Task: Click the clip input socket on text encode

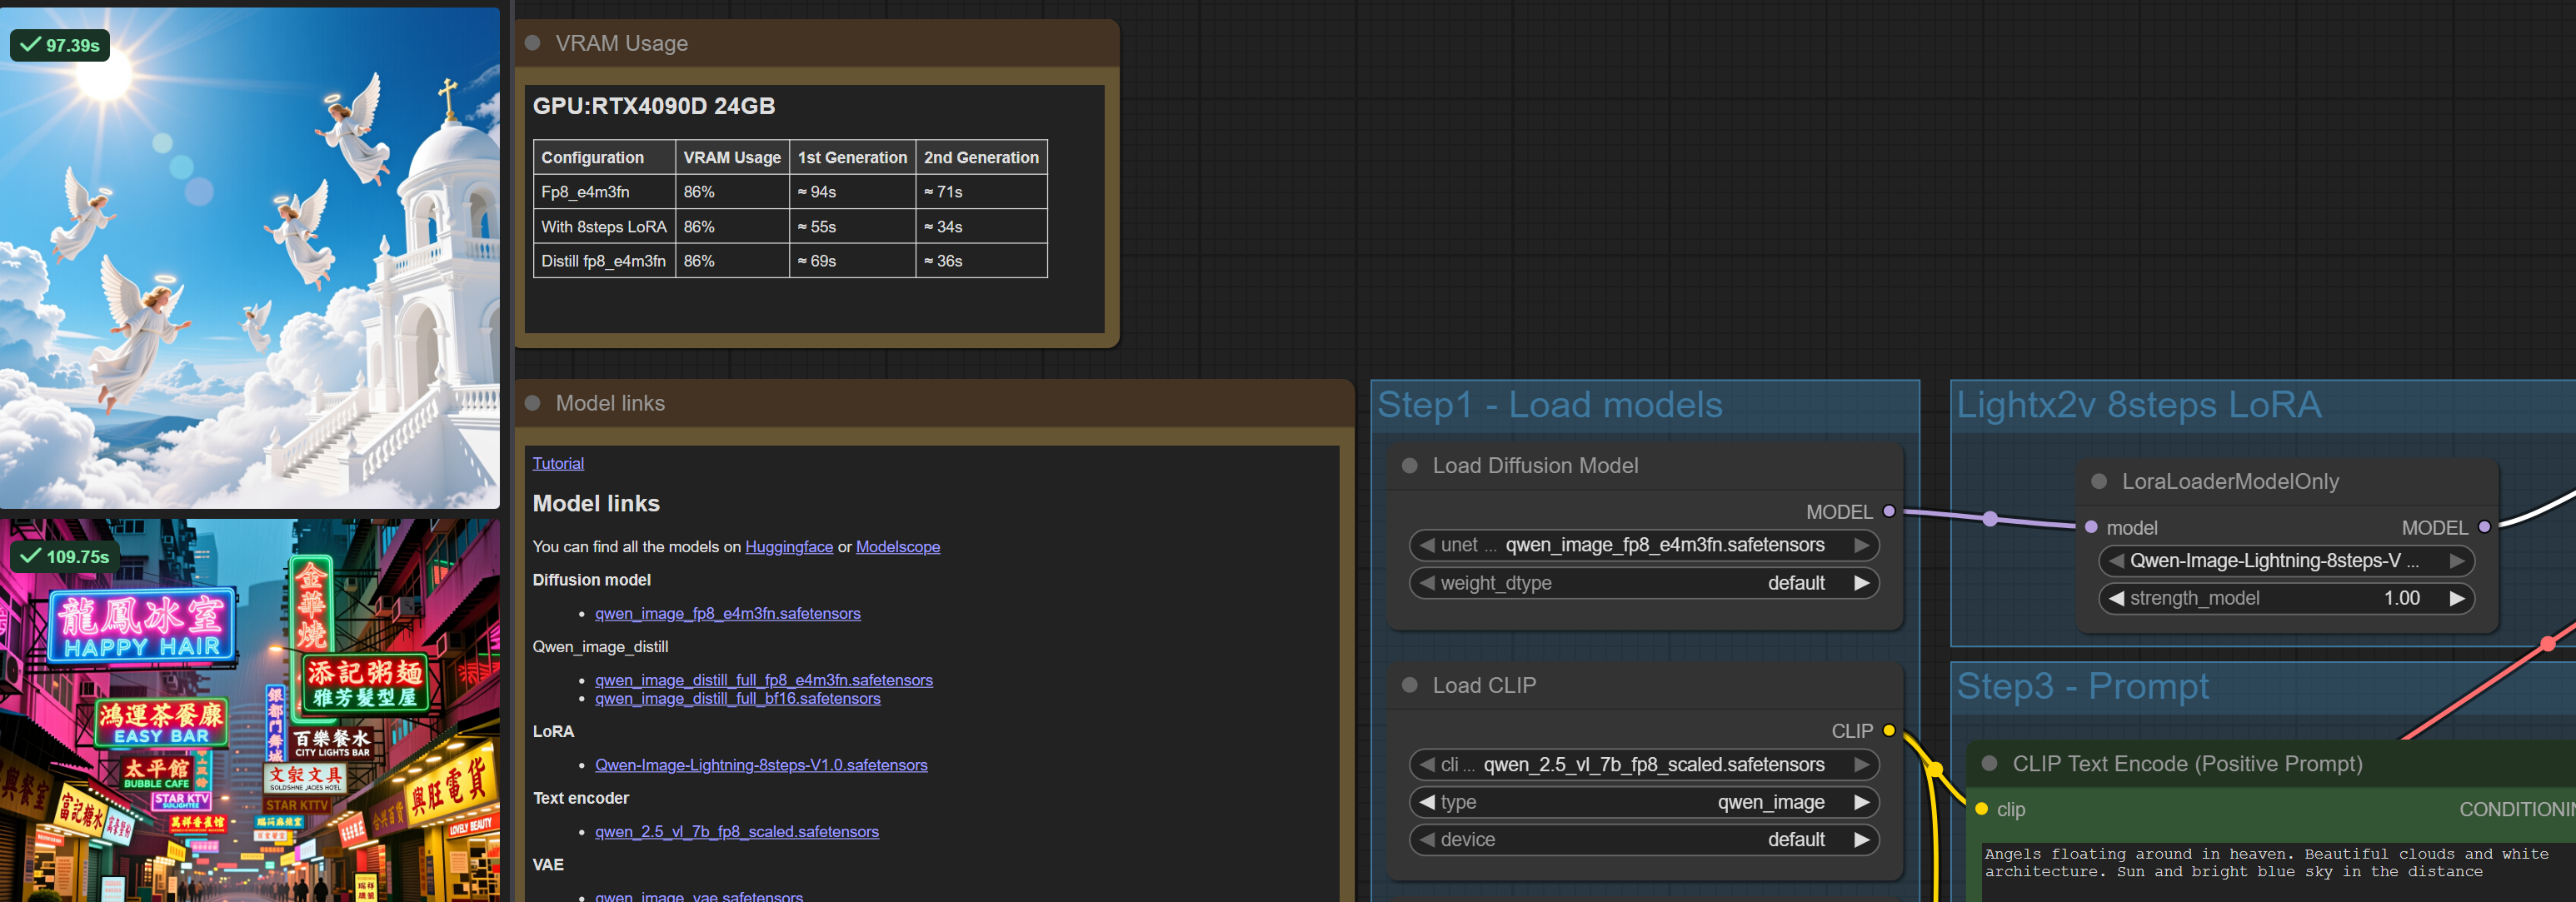Action: [1982, 809]
